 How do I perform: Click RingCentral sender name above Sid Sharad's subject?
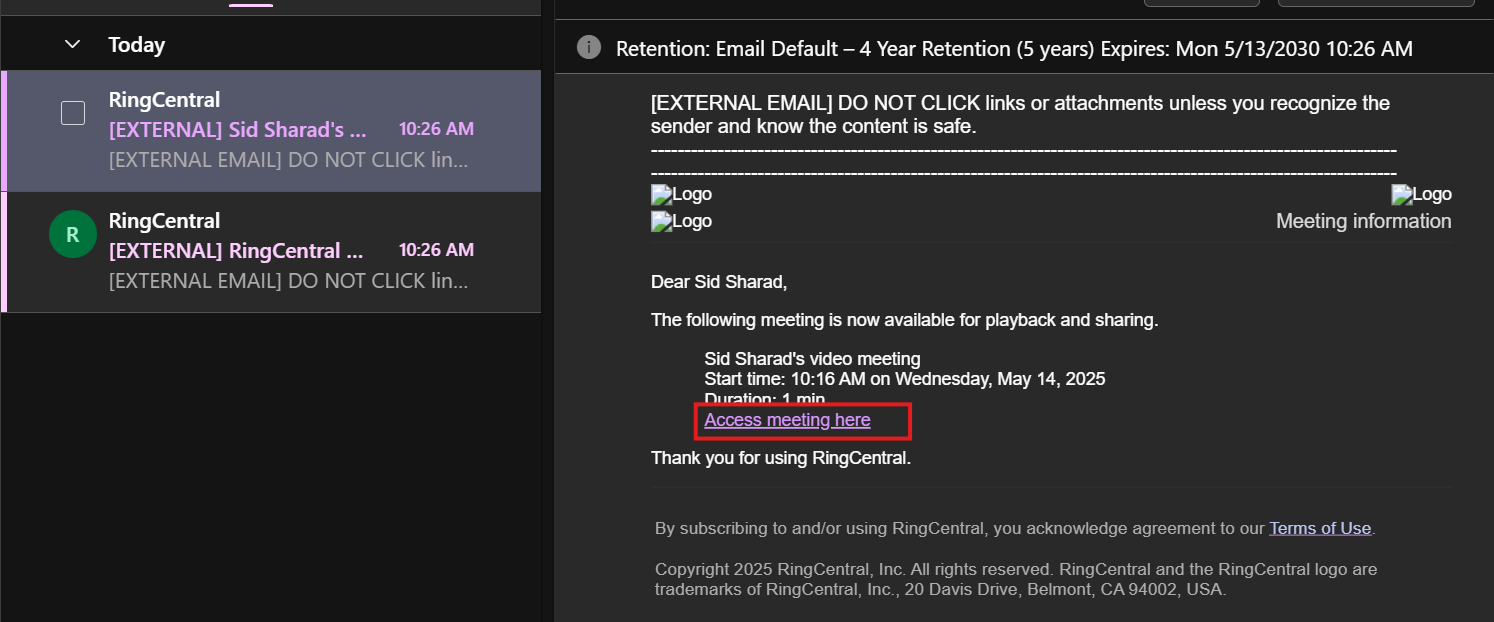(x=164, y=100)
